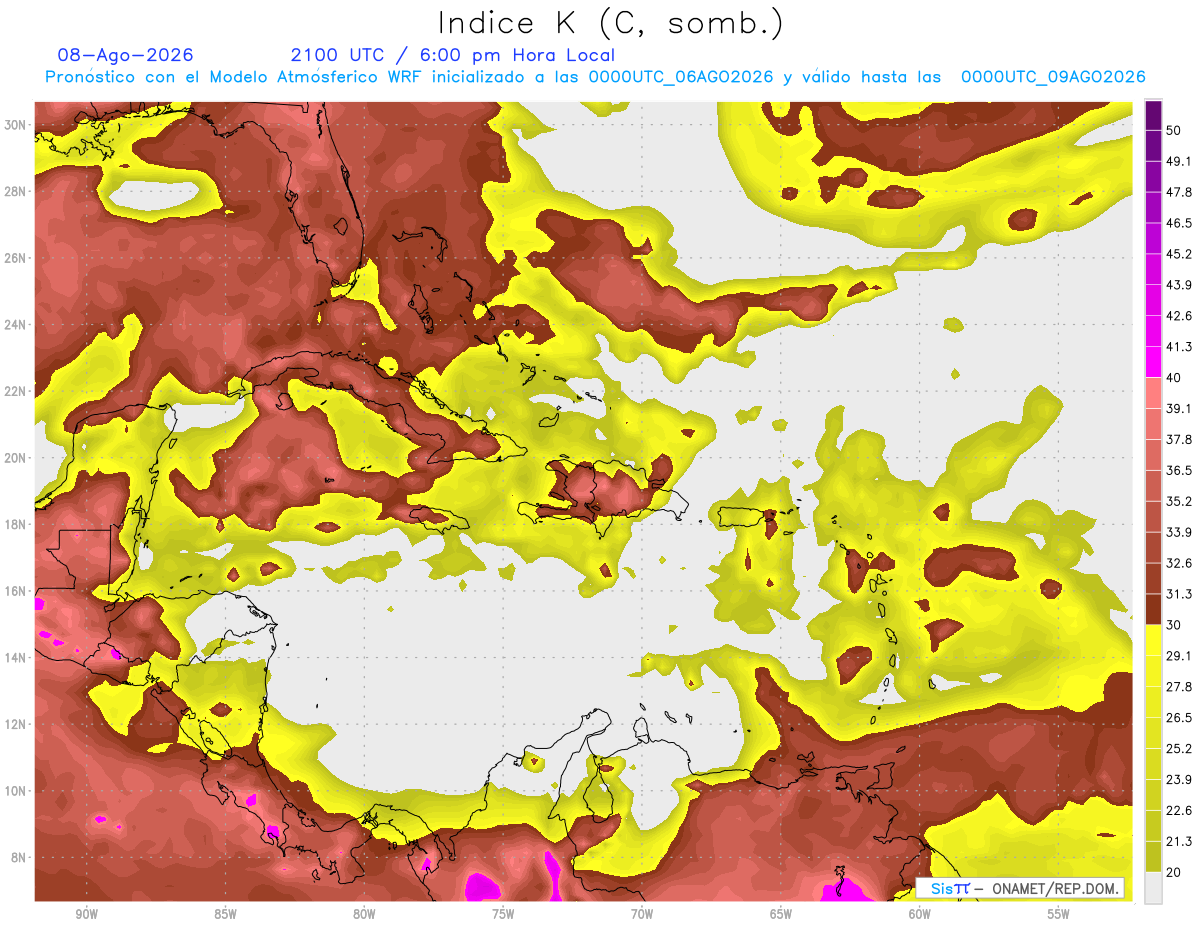Screen dimensions: 1200x927
Task: Click the colorbar value "25.2"
Action: click(1179, 749)
